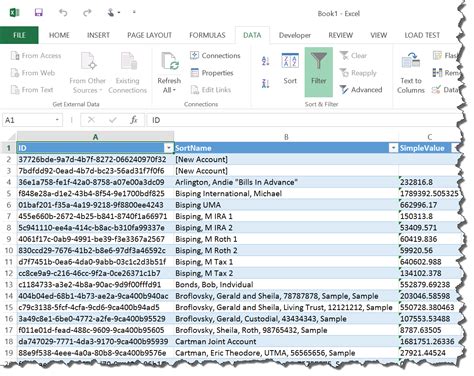Confirm formula entry with checkmark icon

point(113,120)
